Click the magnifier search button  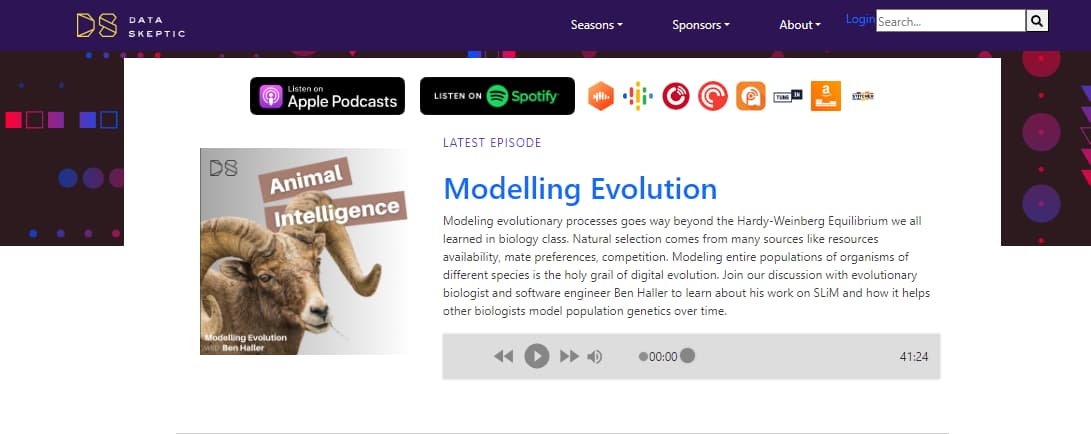pyautogui.click(x=1037, y=21)
